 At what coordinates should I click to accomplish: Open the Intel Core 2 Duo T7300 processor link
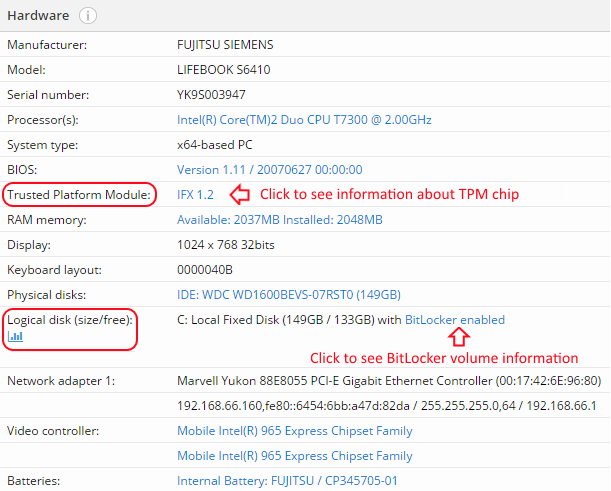coord(304,120)
